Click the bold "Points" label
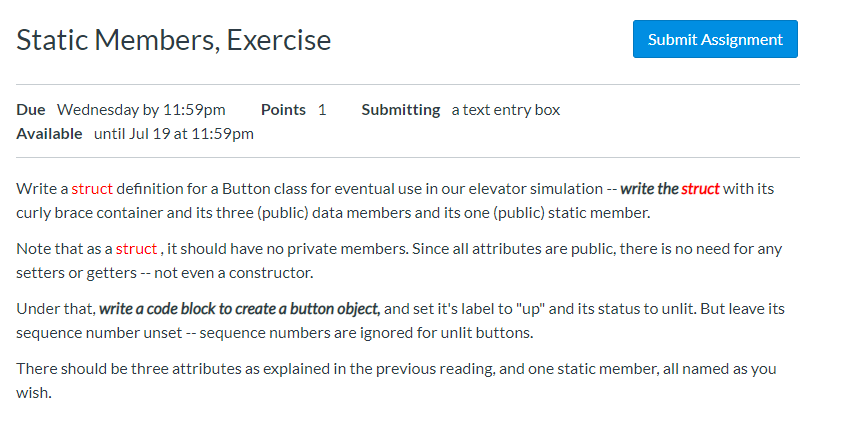The image size is (847, 444). (x=283, y=110)
